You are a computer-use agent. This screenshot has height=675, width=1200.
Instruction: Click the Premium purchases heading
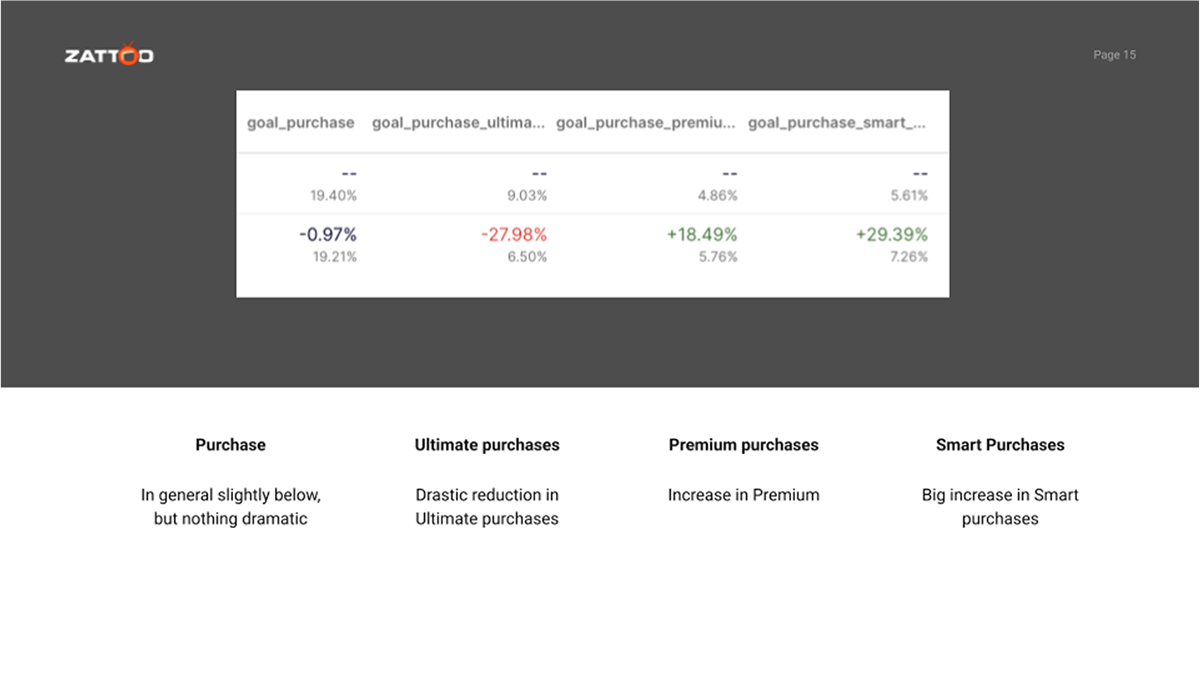point(743,445)
